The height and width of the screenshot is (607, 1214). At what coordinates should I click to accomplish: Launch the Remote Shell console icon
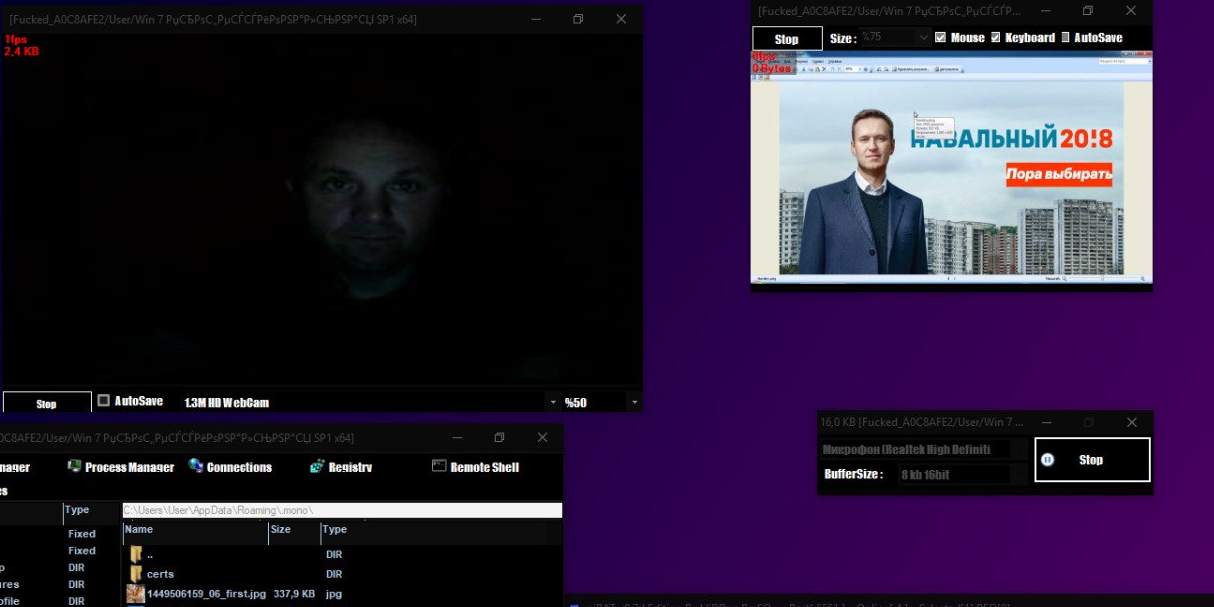[438, 466]
